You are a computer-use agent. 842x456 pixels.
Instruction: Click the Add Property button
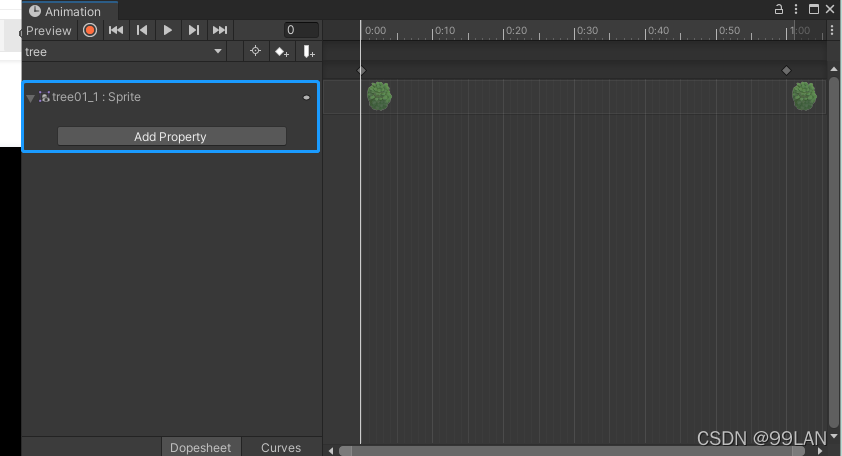(x=172, y=136)
